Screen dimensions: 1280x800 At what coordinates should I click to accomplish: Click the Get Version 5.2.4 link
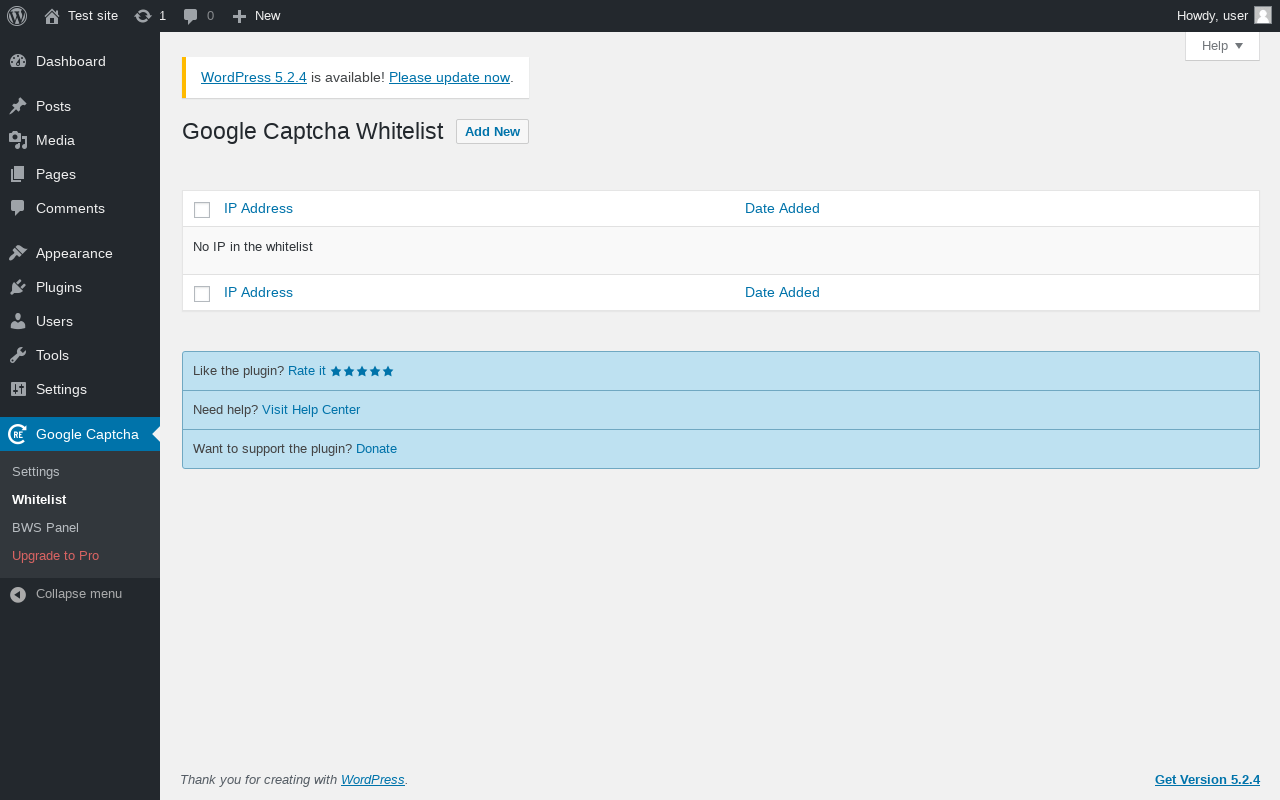1207,779
